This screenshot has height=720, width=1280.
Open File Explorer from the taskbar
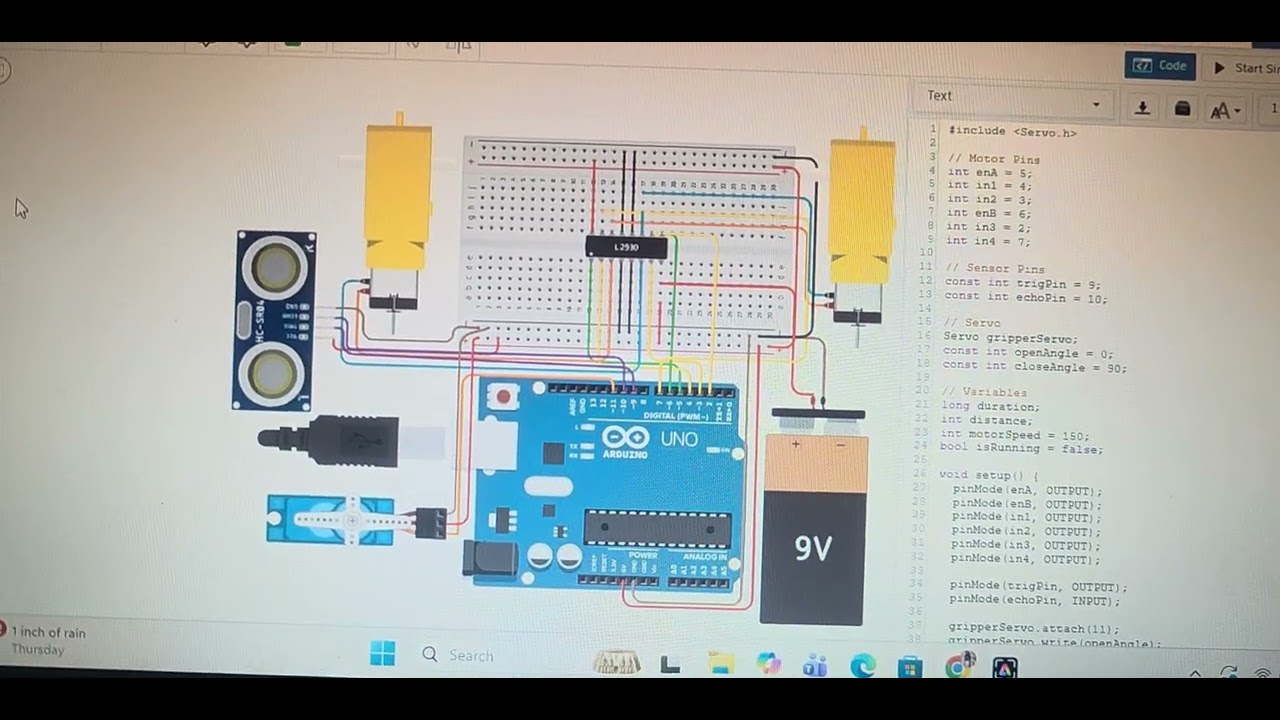click(x=720, y=663)
